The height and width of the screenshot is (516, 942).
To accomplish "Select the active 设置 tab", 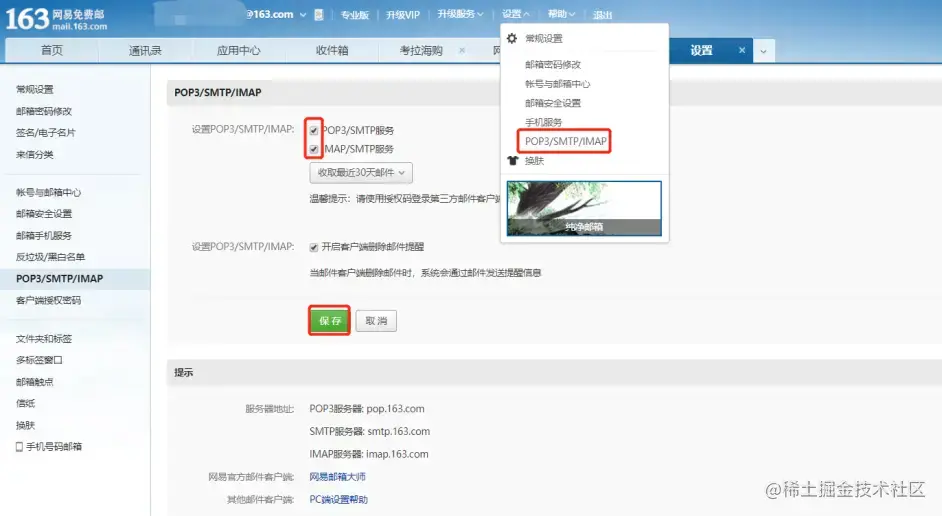I will pos(701,50).
